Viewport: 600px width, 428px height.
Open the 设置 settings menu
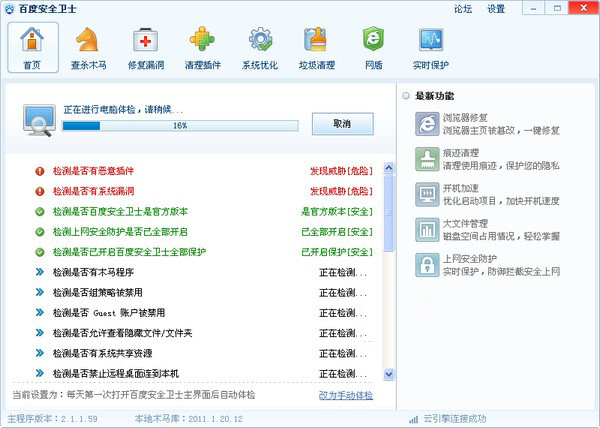point(496,9)
